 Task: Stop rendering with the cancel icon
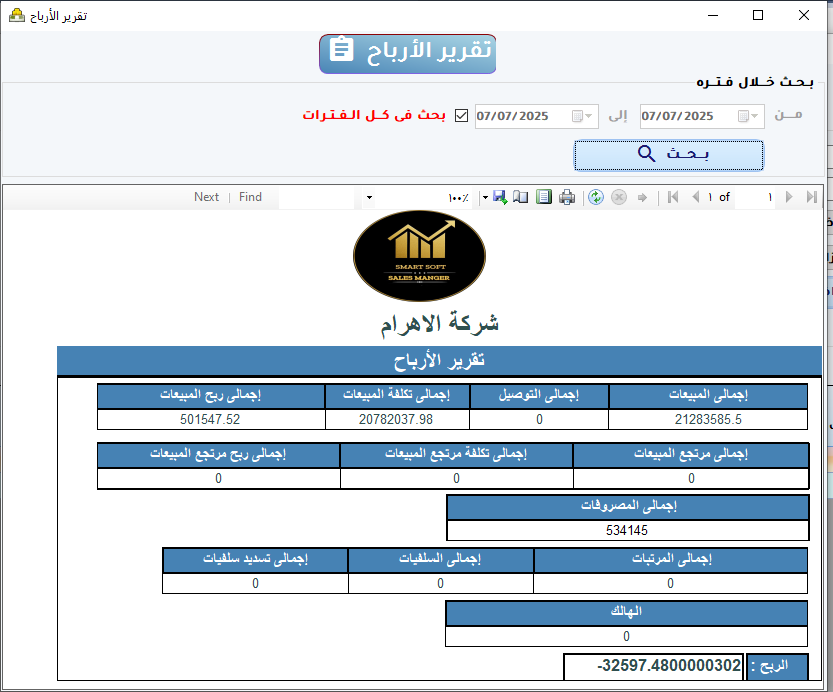coord(618,197)
